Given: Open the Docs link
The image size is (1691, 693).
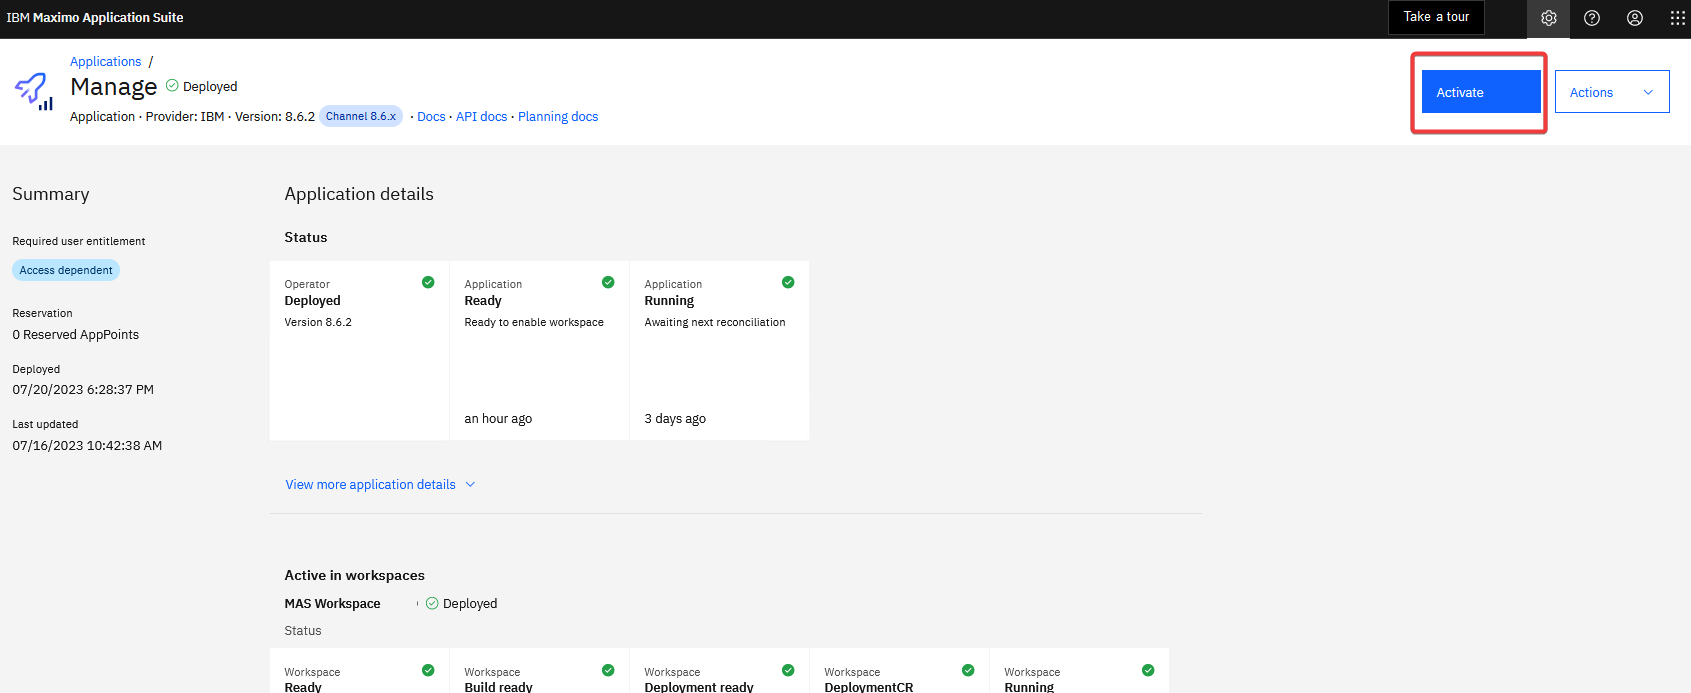Looking at the screenshot, I should coord(431,117).
